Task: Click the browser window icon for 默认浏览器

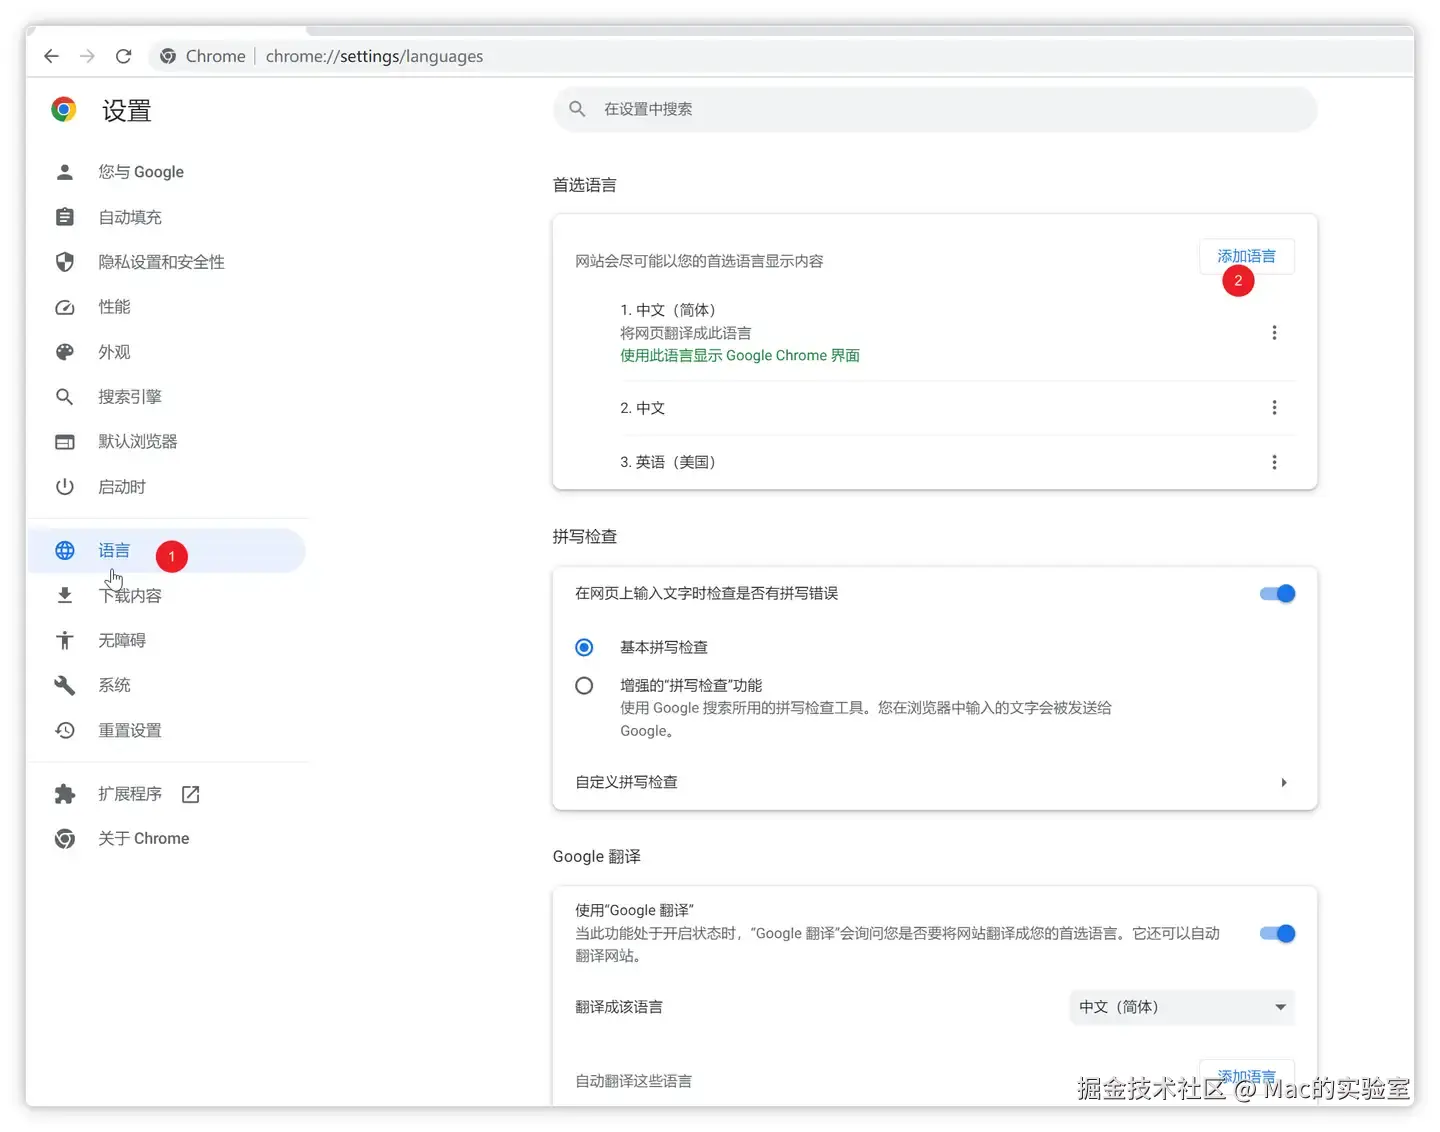Action: [65, 442]
